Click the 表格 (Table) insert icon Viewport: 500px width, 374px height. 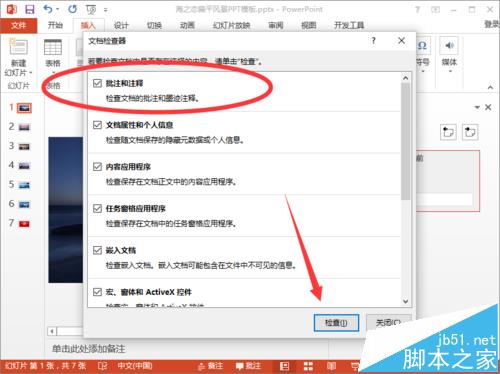pos(53,47)
